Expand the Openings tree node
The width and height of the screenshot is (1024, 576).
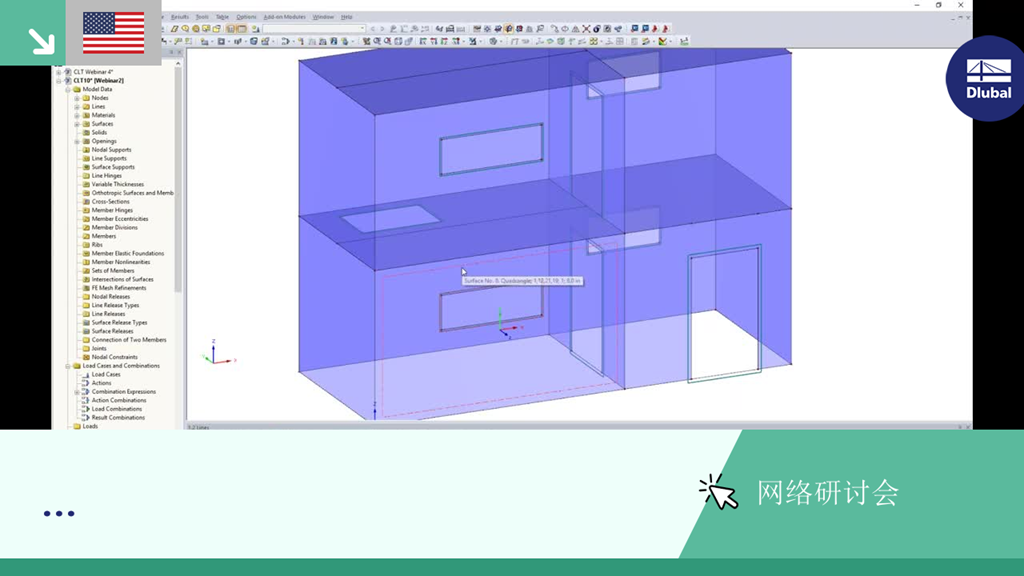tap(77, 141)
